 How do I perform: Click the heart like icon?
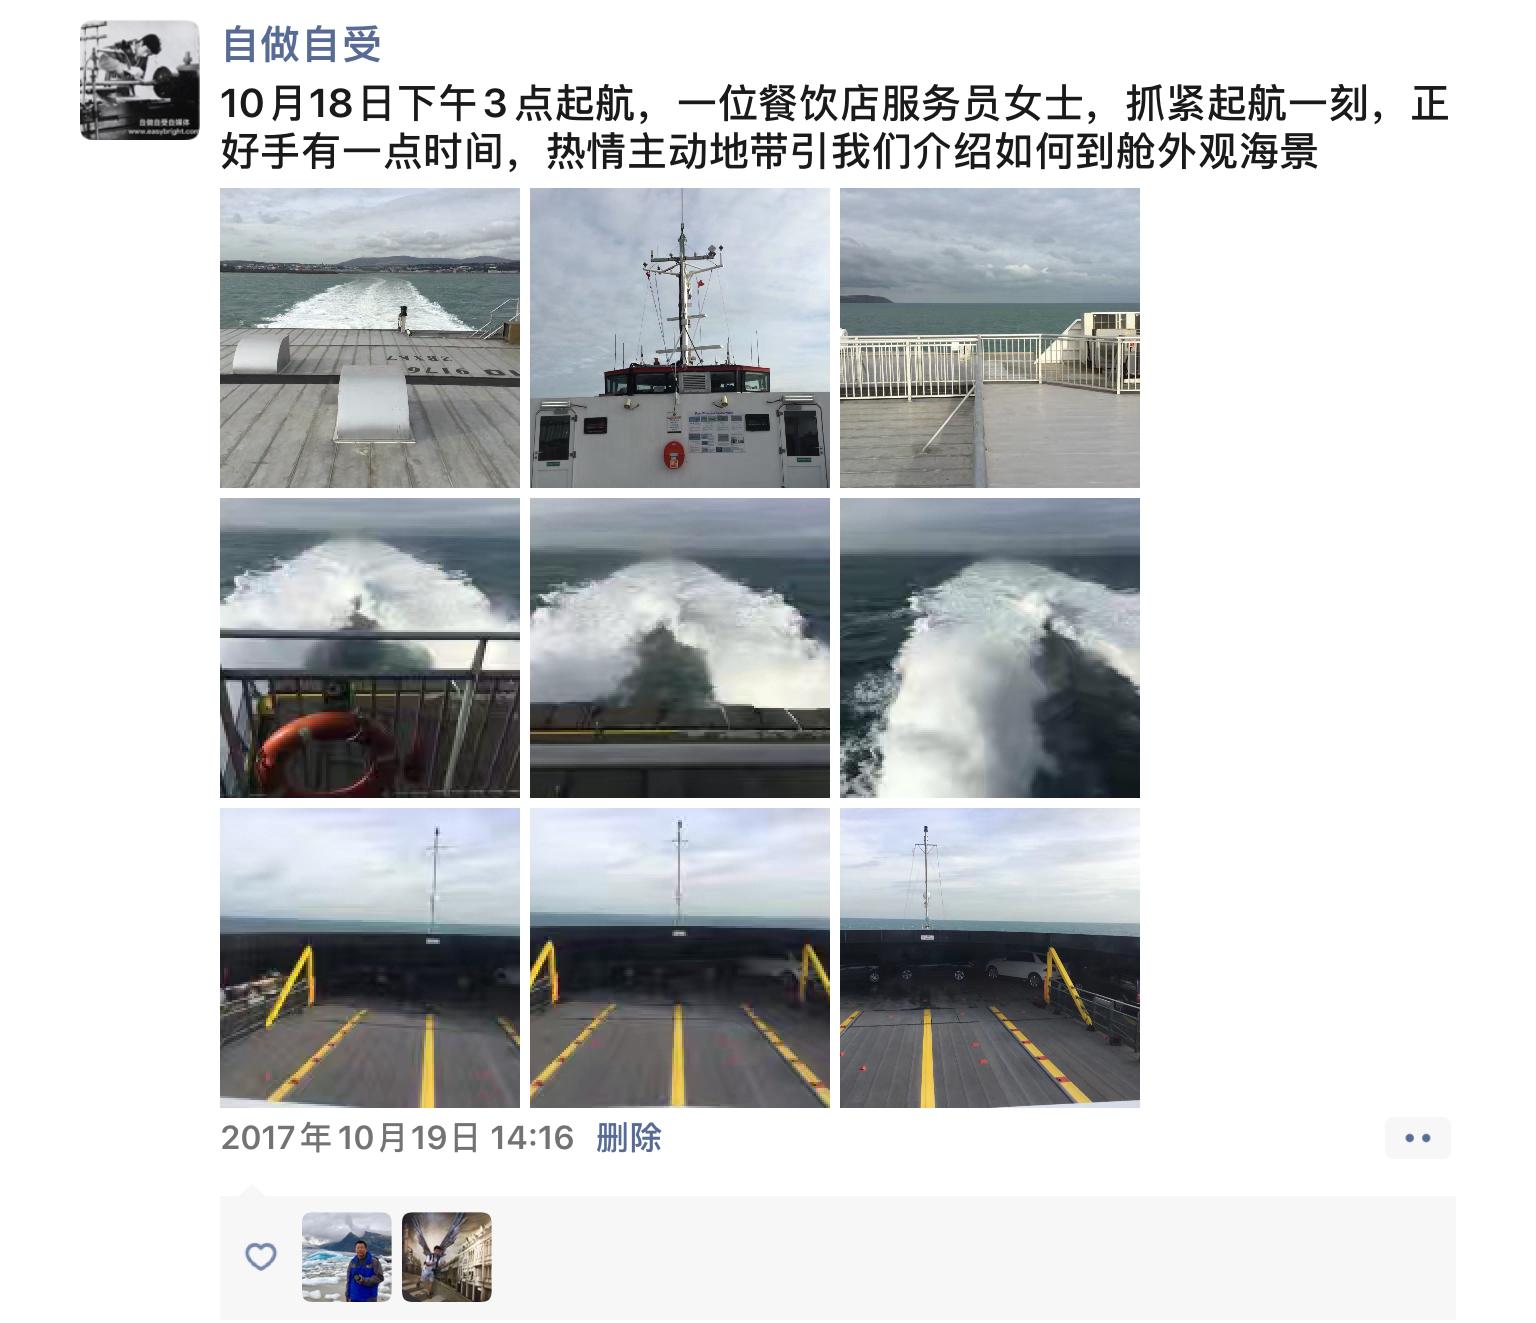(x=261, y=1257)
